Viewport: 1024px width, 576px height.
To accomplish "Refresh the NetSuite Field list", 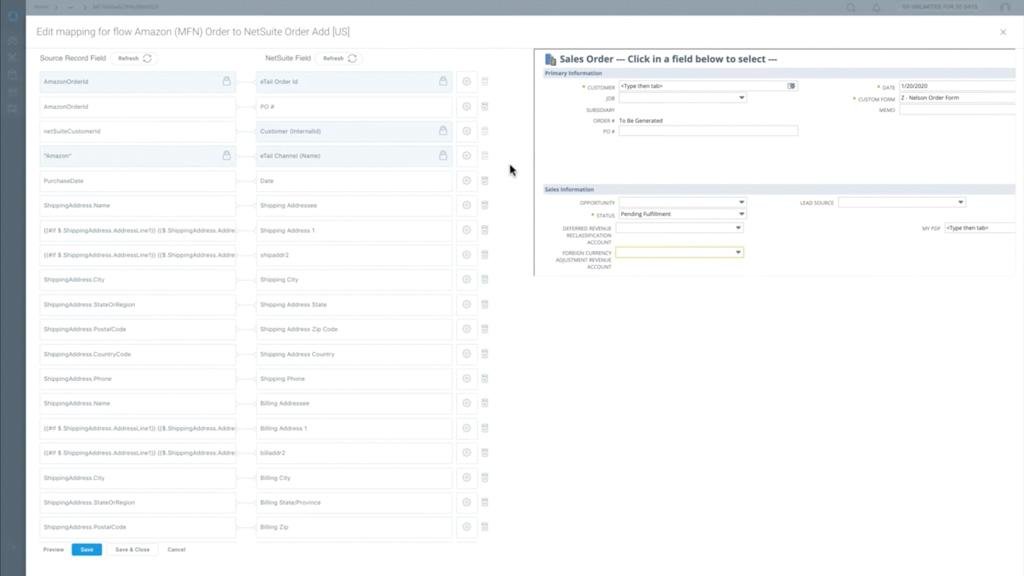I will (x=340, y=58).
